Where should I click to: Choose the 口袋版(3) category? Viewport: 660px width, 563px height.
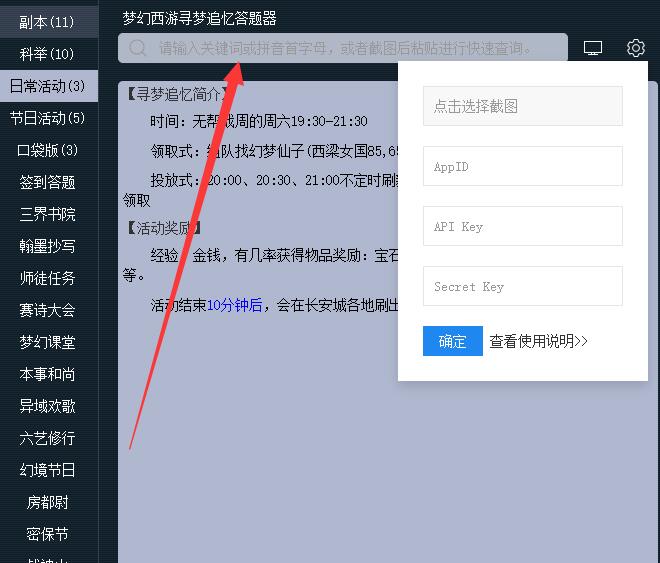47,150
